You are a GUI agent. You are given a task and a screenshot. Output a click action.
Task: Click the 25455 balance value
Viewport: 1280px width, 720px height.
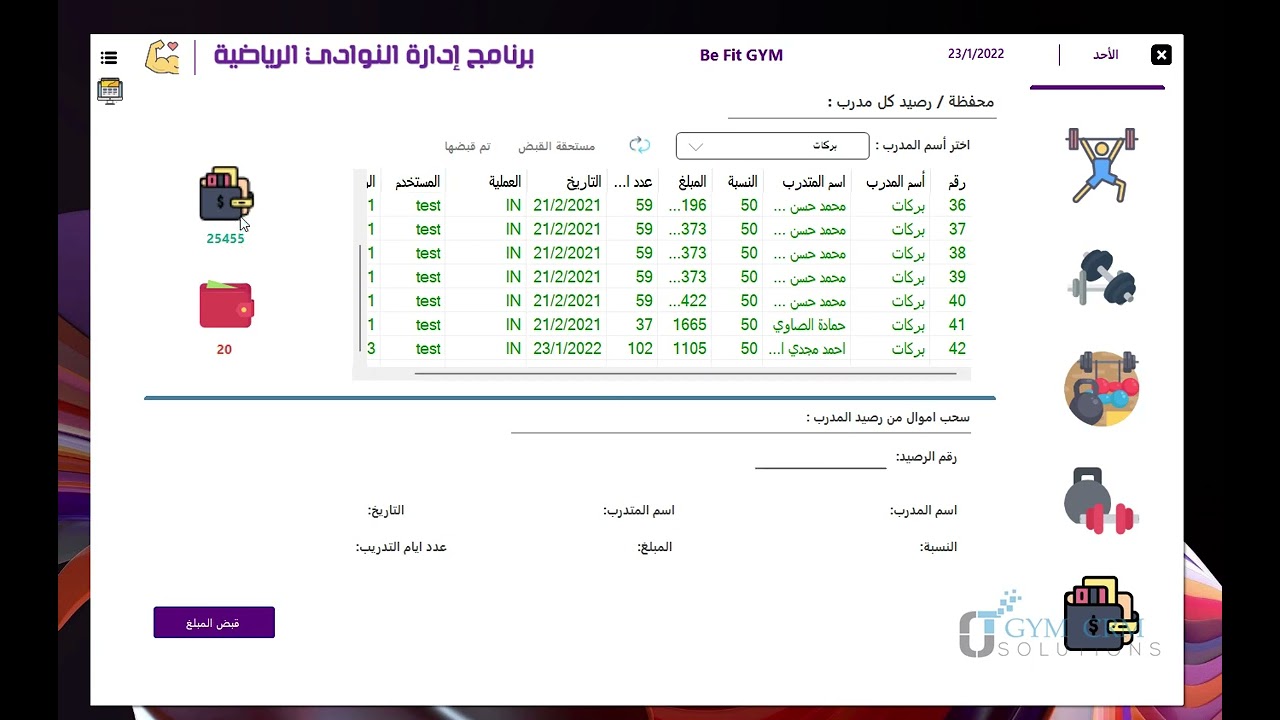pos(225,239)
